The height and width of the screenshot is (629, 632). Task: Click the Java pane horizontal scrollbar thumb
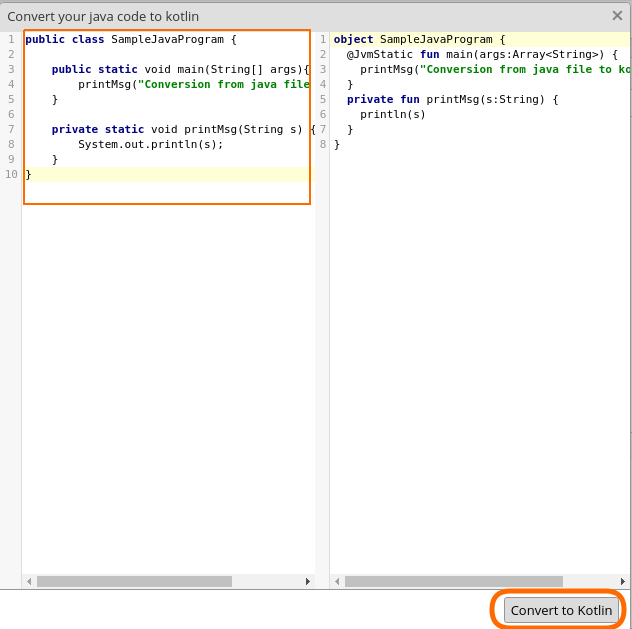(x=134, y=581)
